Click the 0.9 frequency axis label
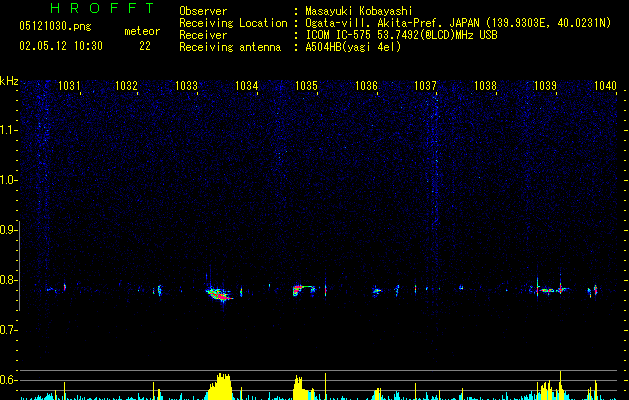The width and height of the screenshot is (629, 400). (8, 229)
